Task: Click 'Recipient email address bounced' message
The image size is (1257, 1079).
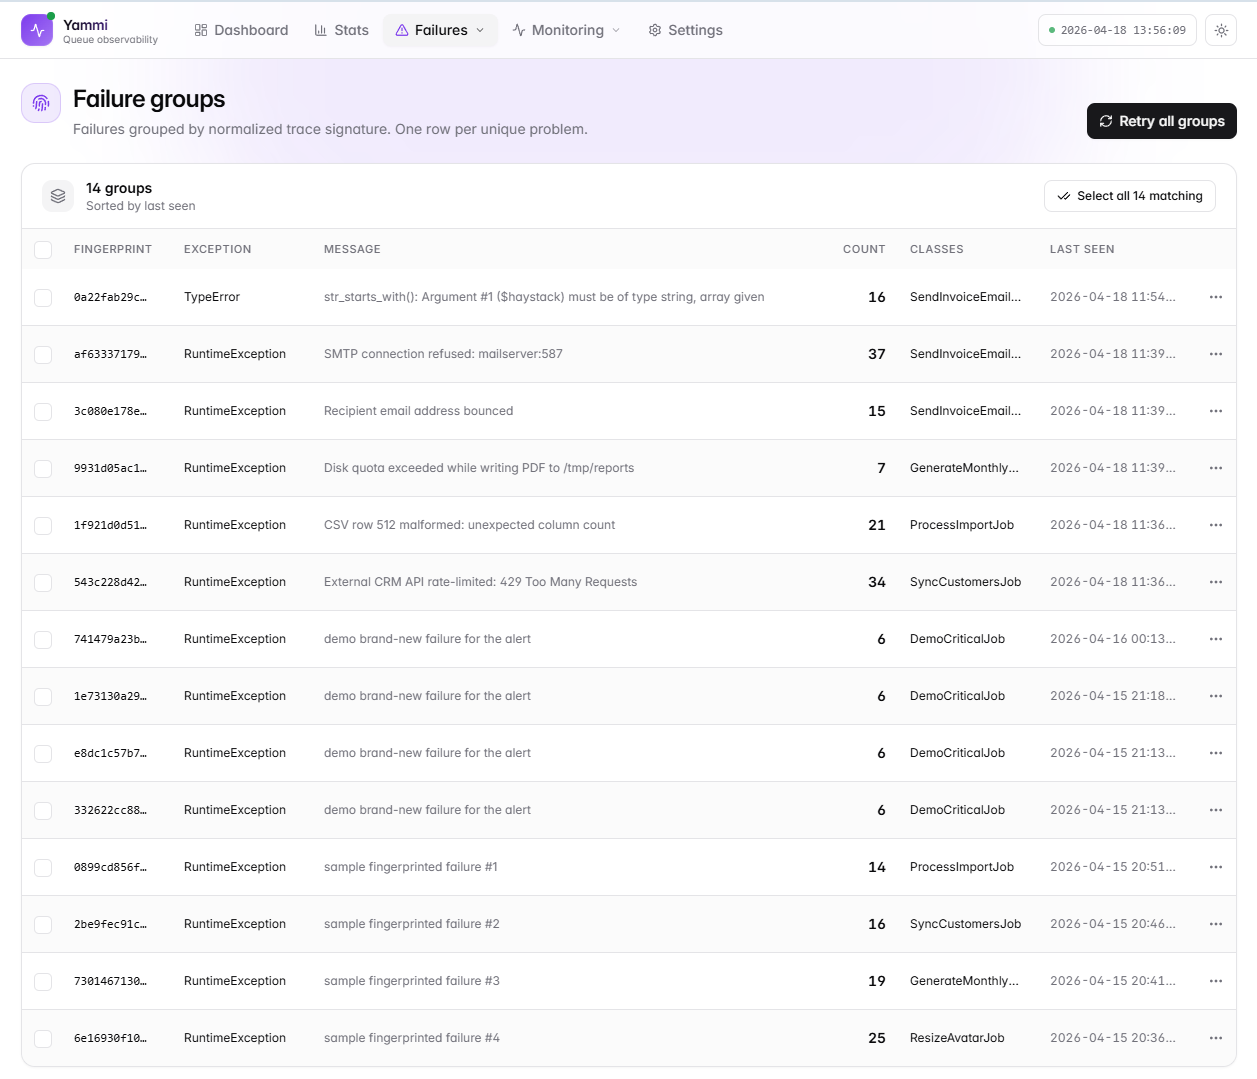Action: [x=418, y=411]
